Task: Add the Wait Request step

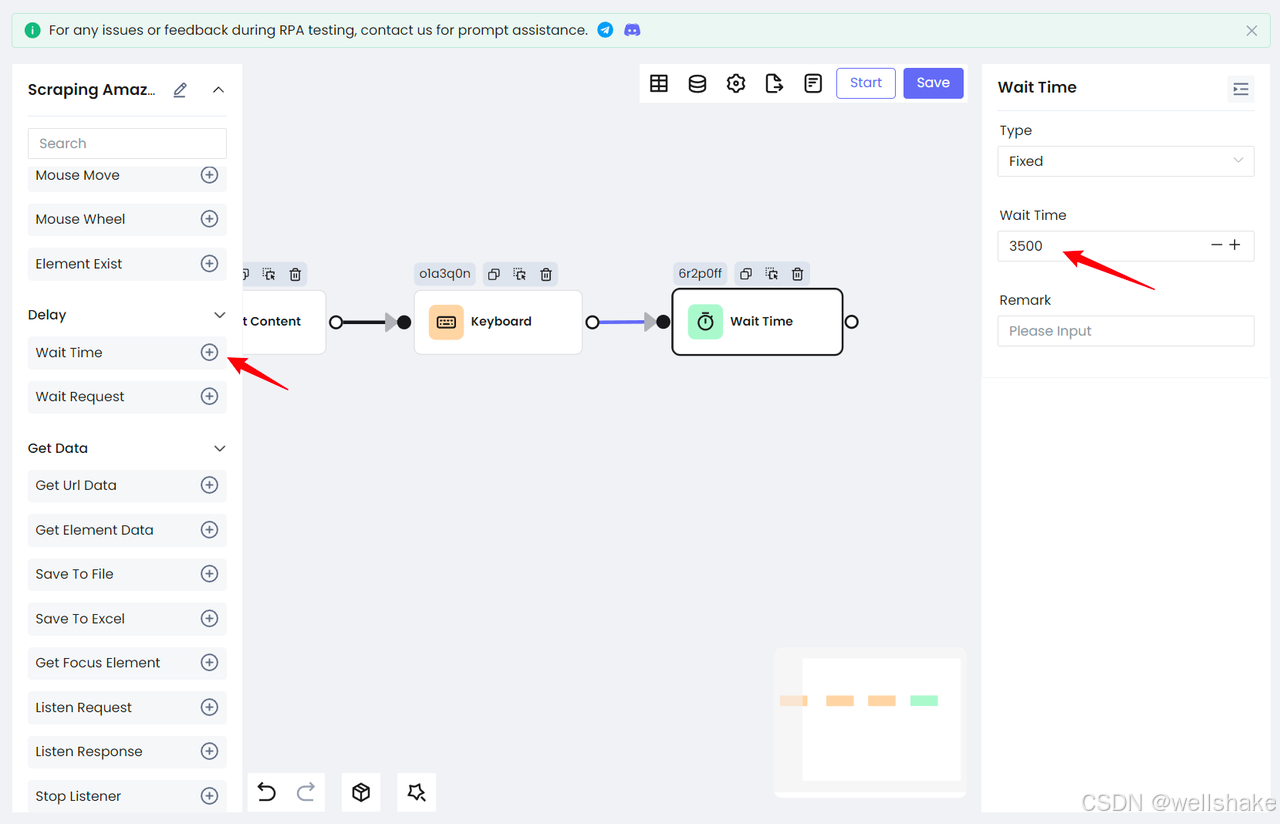Action: coord(209,396)
